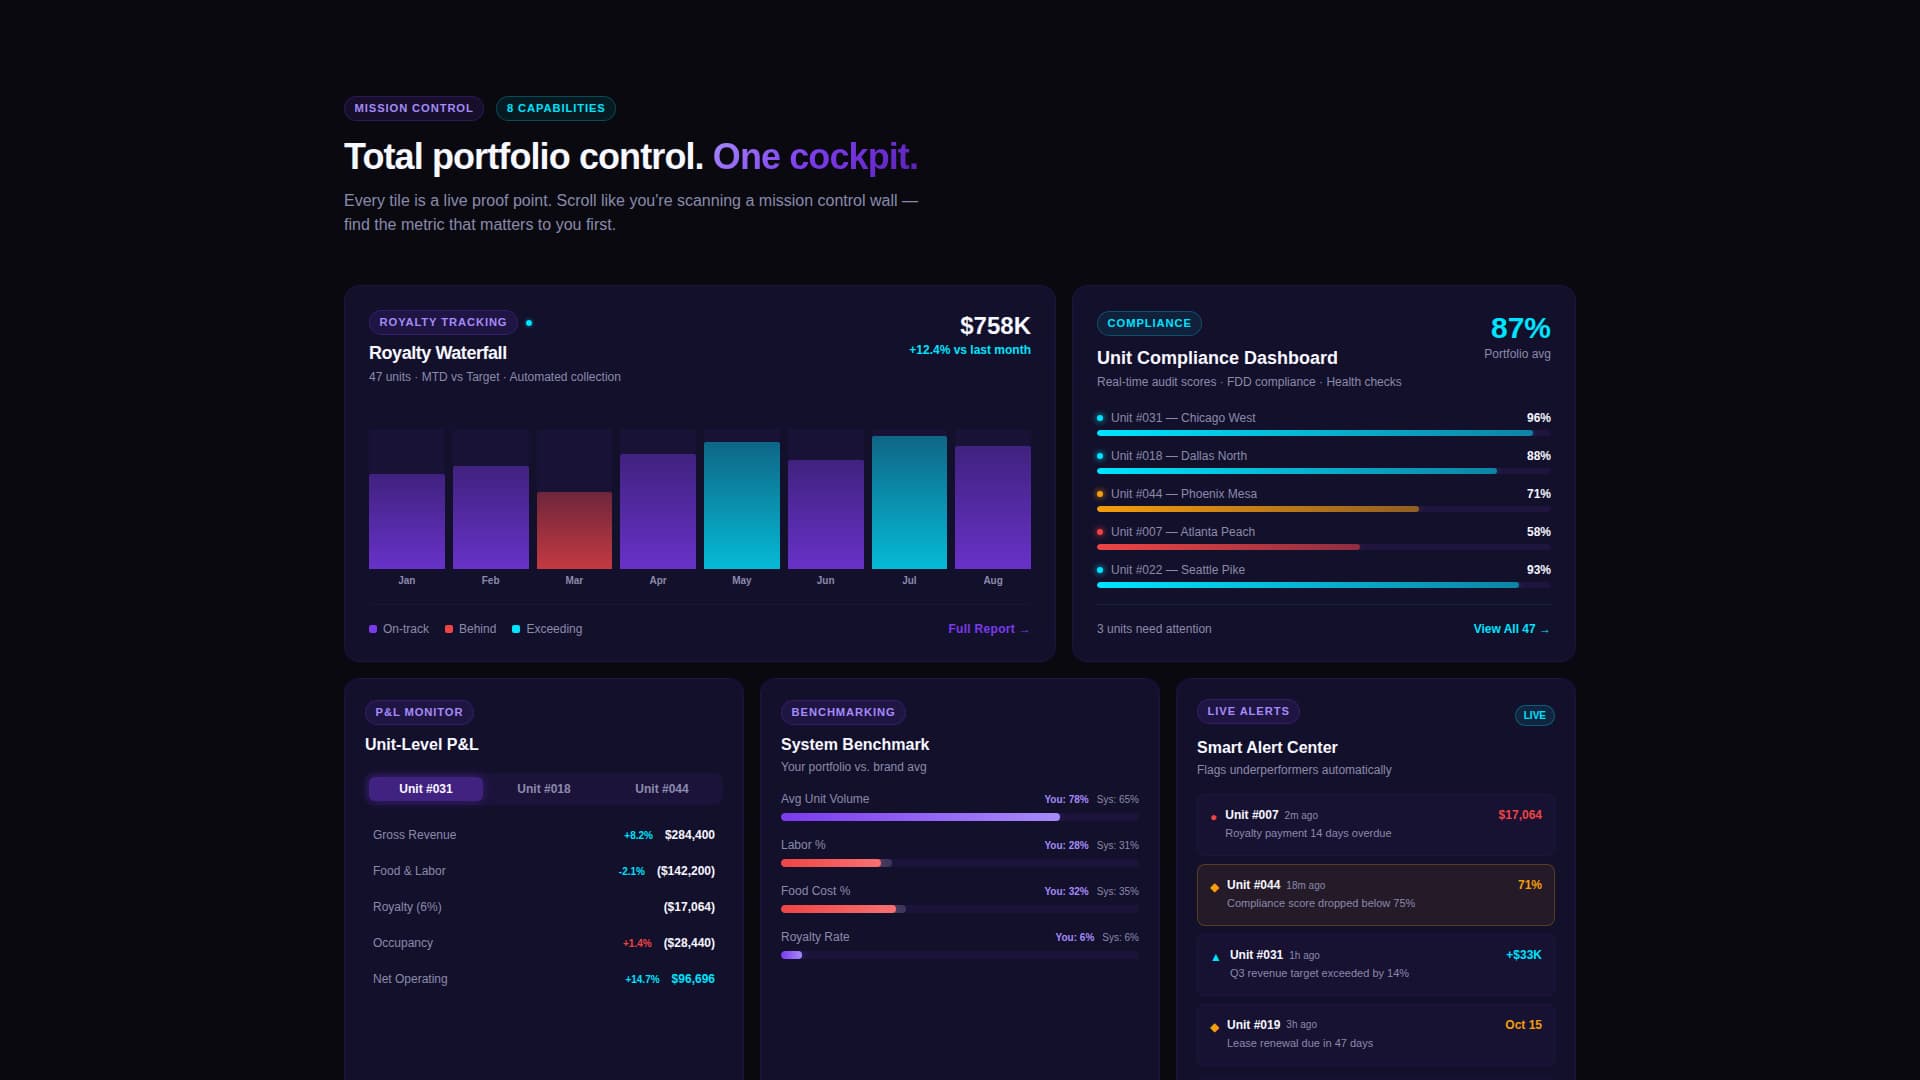Click the Royalty Rate benchmark bar

(x=960, y=955)
